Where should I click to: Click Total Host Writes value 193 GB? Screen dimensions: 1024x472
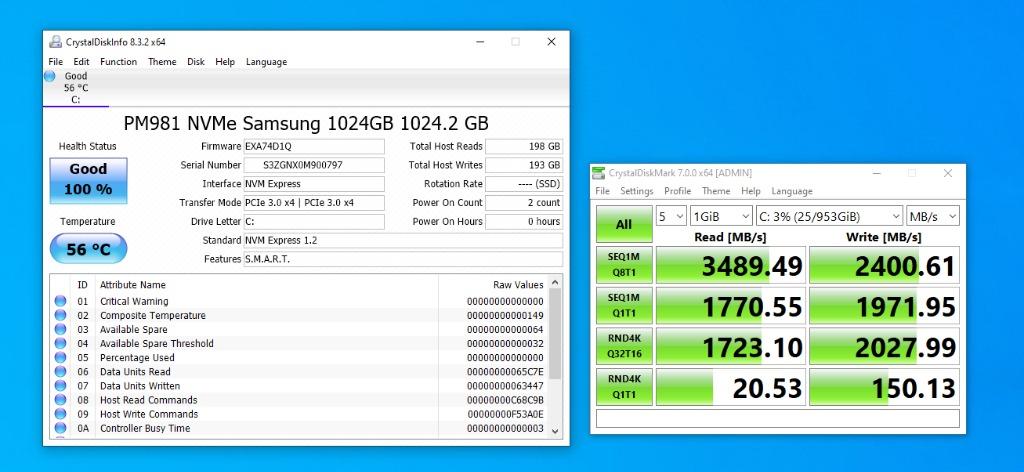click(x=524, y=165)
